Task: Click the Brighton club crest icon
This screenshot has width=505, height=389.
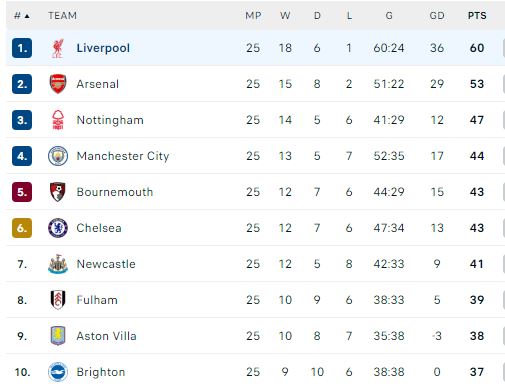Action: (58, 372)
